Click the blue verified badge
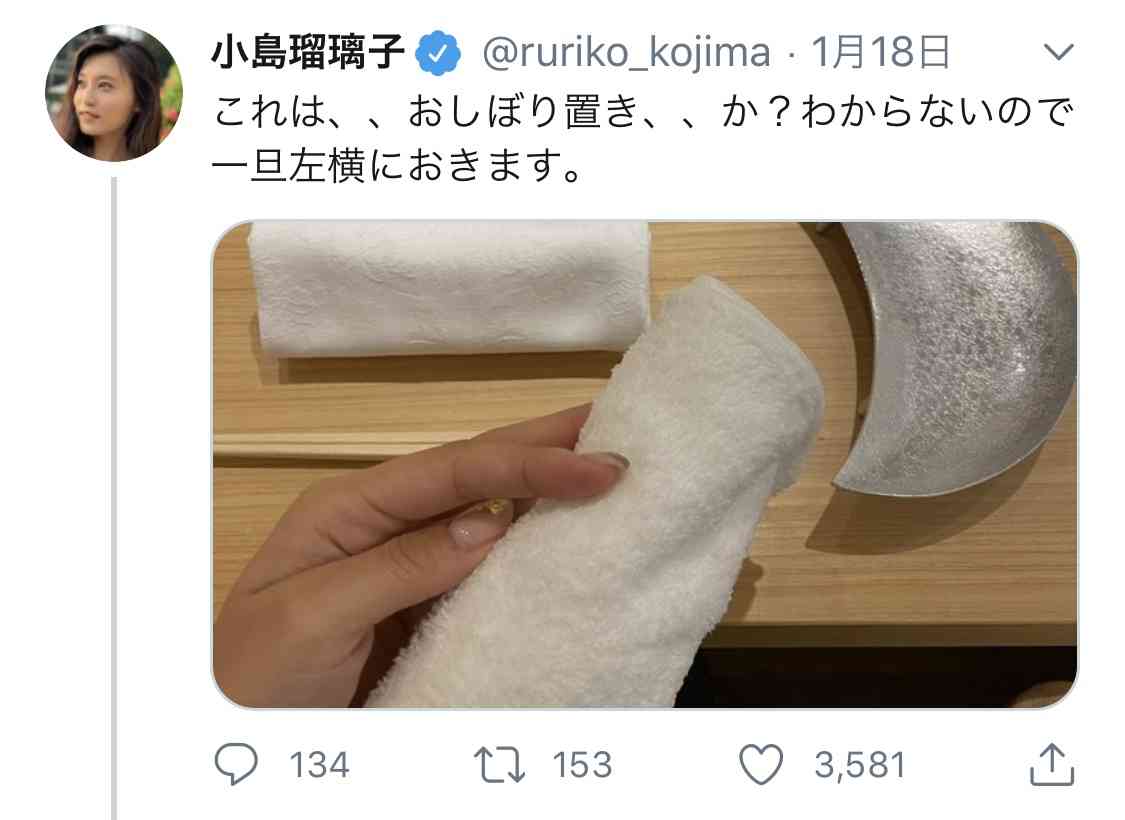This screenshot has height=820, width=1125. [x=438, y=53]
